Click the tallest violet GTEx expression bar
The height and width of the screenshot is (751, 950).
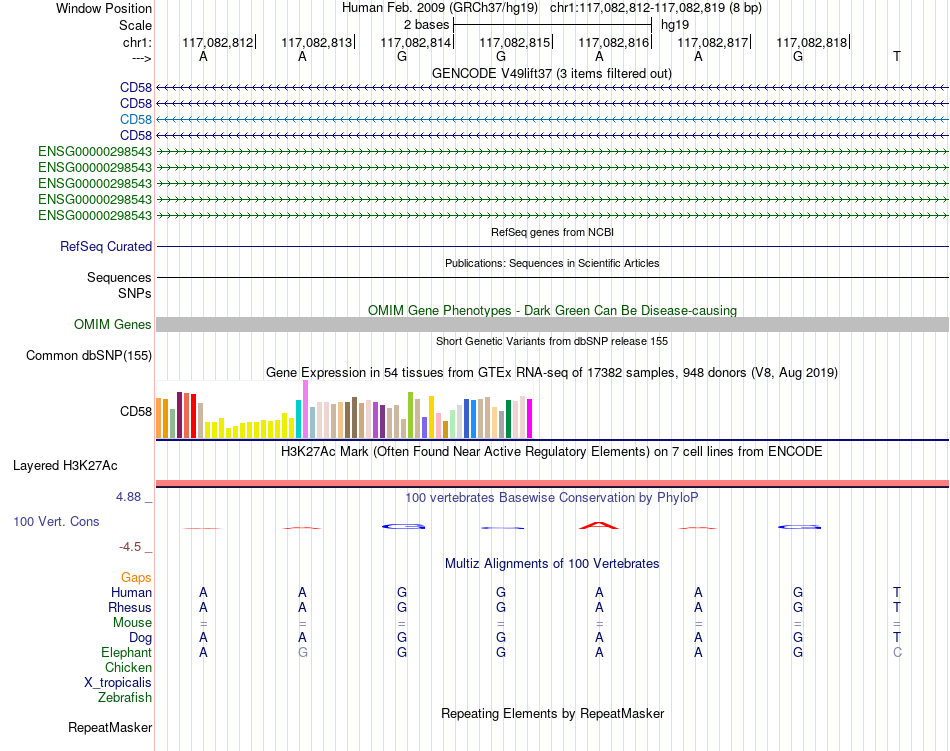[x=305, y=409]
